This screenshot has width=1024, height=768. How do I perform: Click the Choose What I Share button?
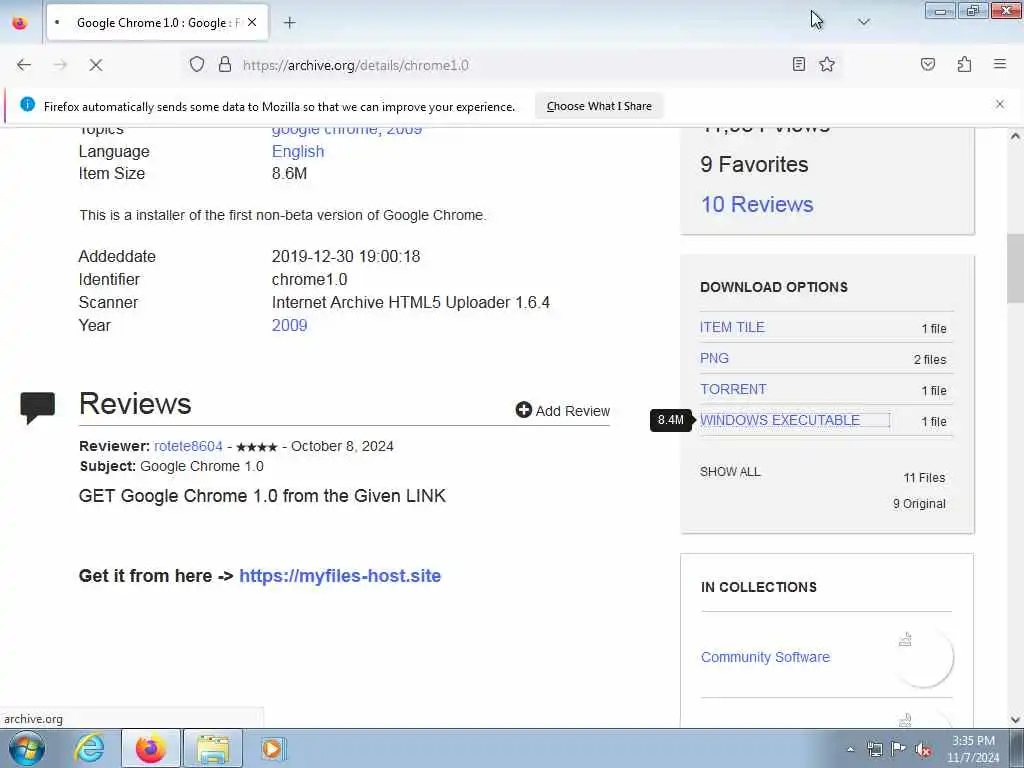coord(599,106)
